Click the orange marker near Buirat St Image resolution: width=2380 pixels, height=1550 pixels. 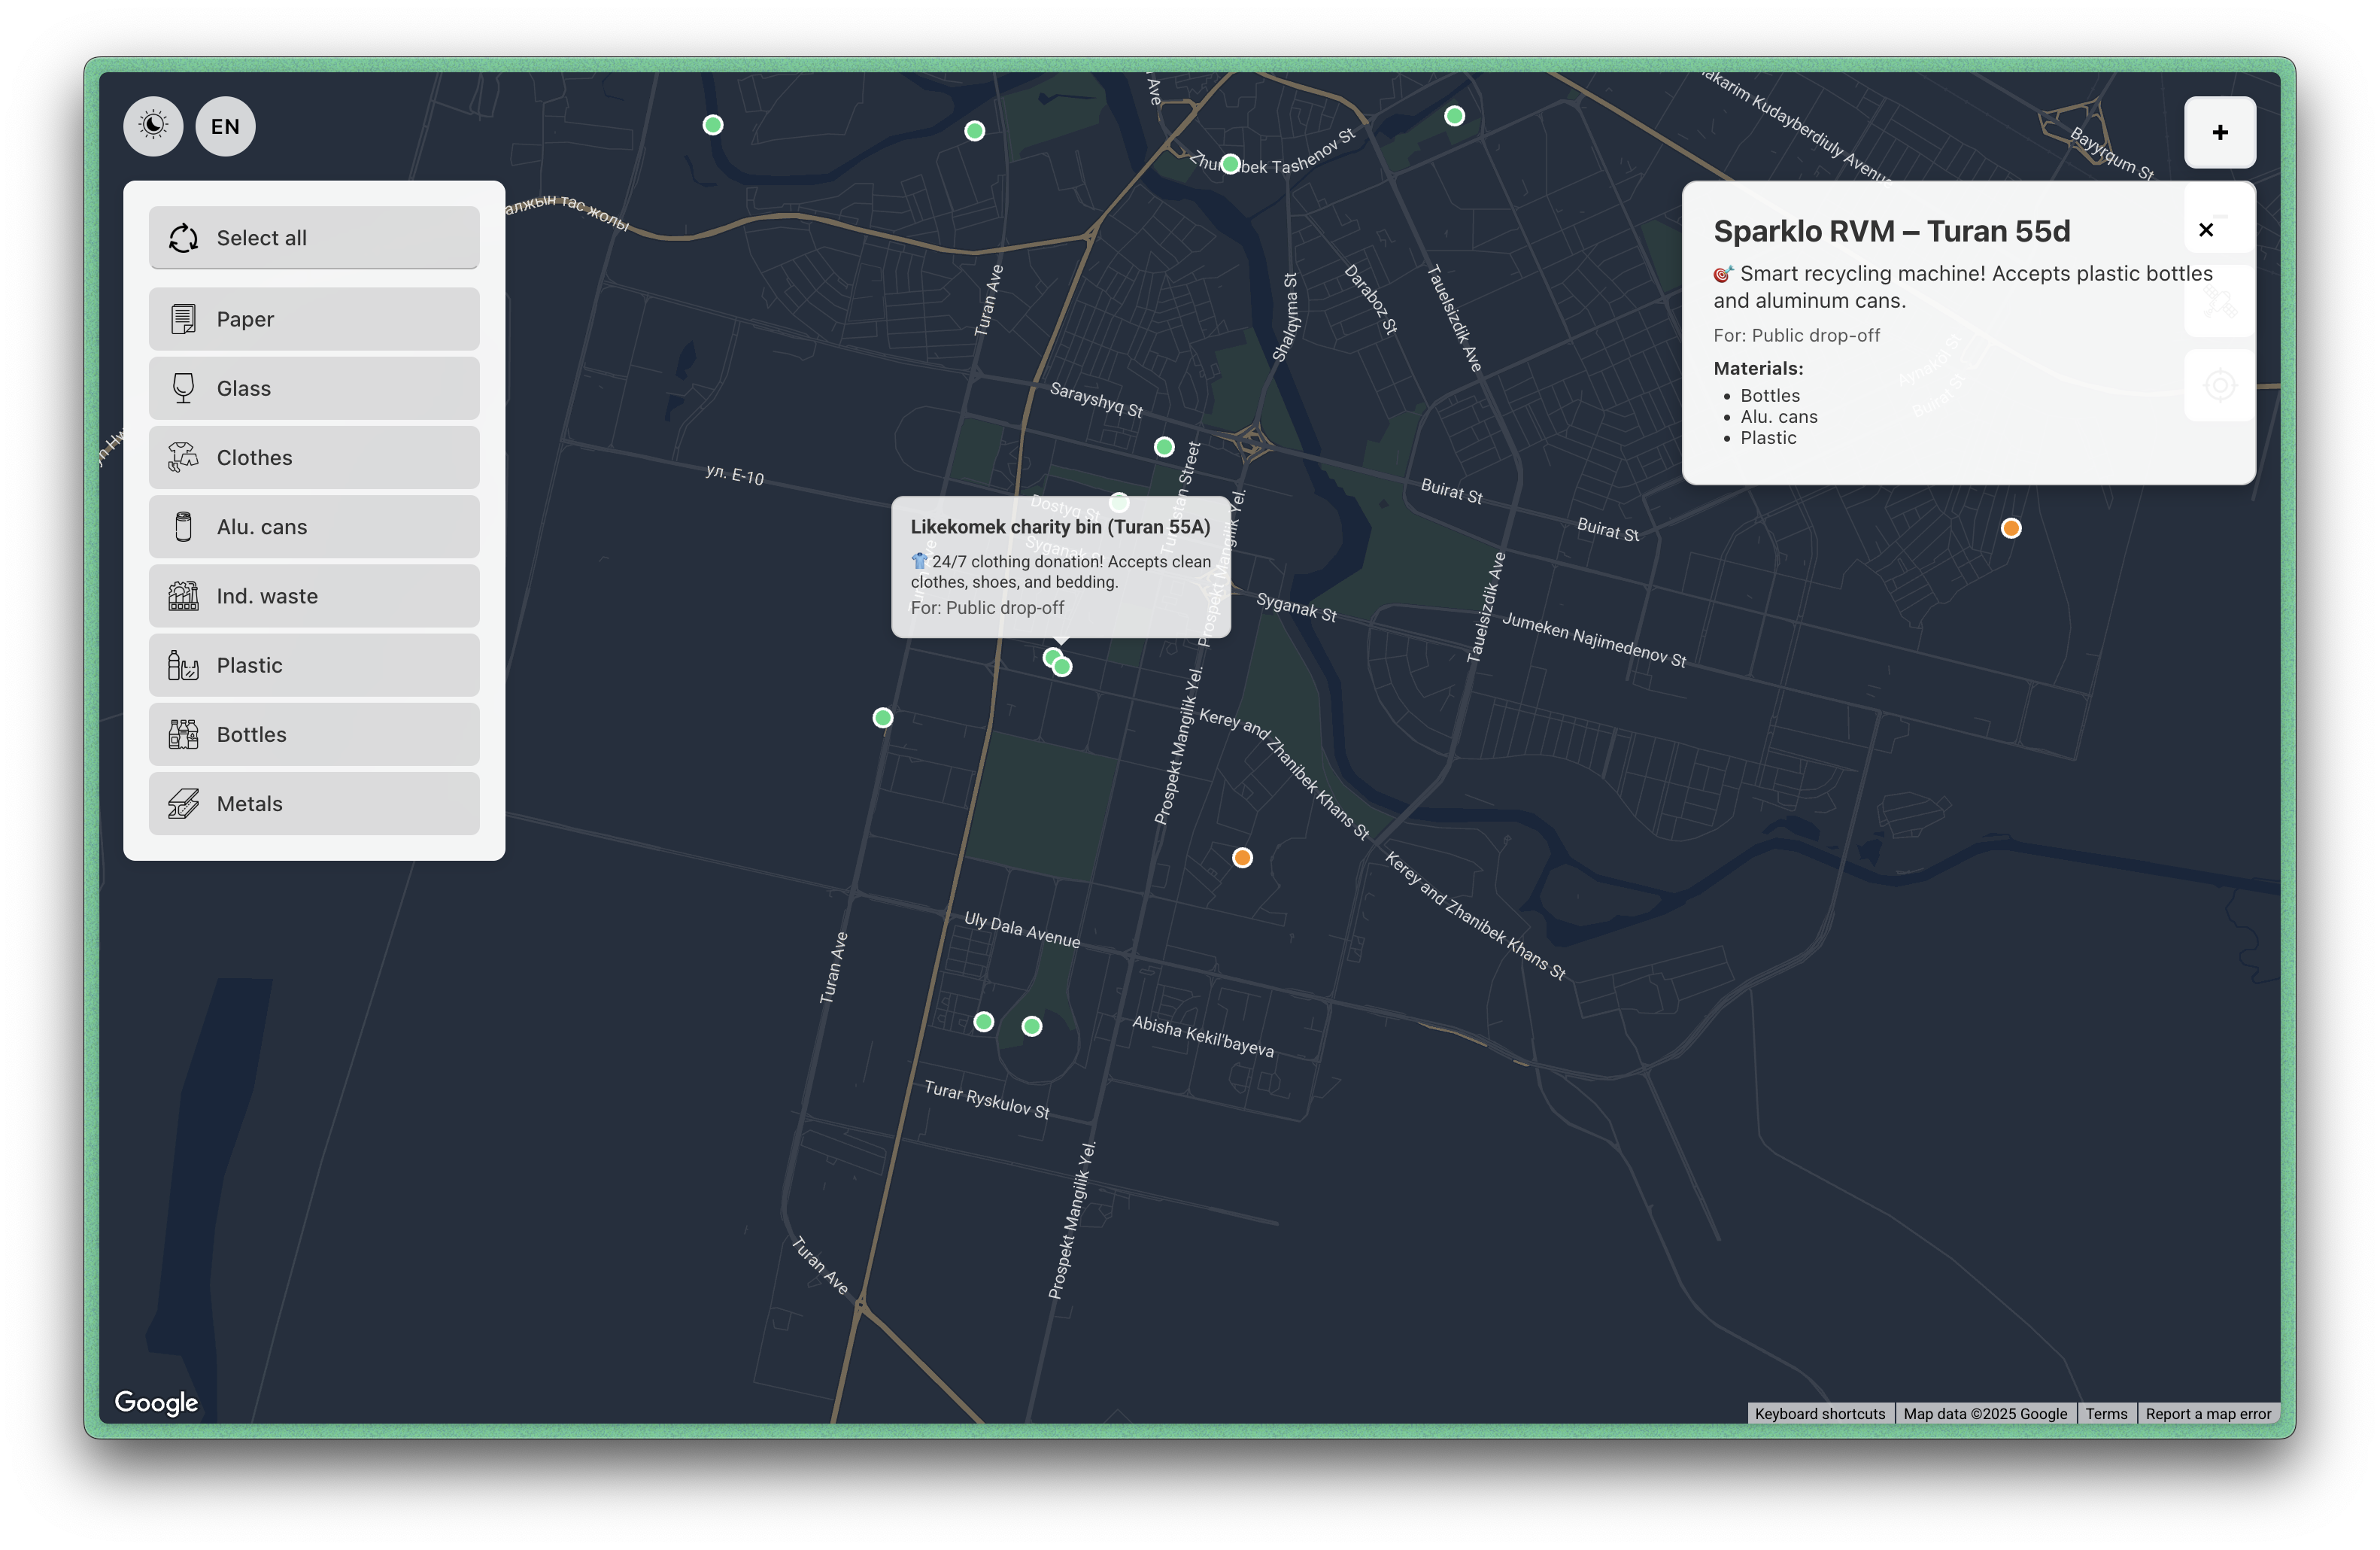click(2011, 528)
